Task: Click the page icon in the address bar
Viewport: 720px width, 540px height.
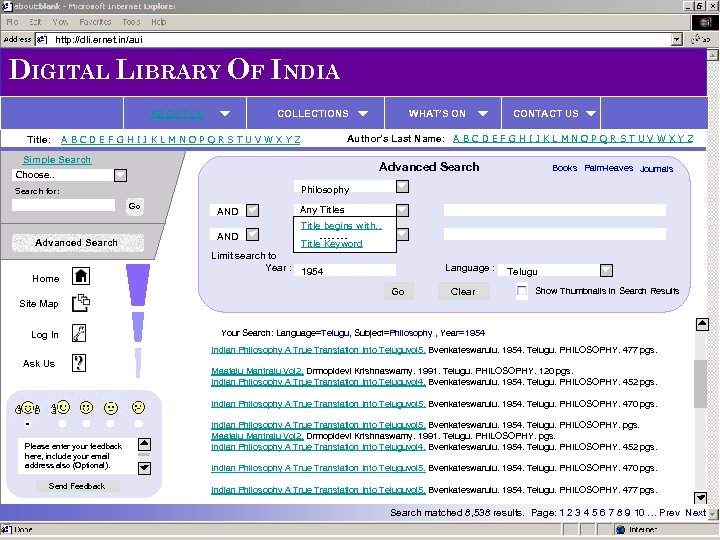Action: (x=42, y=39)
